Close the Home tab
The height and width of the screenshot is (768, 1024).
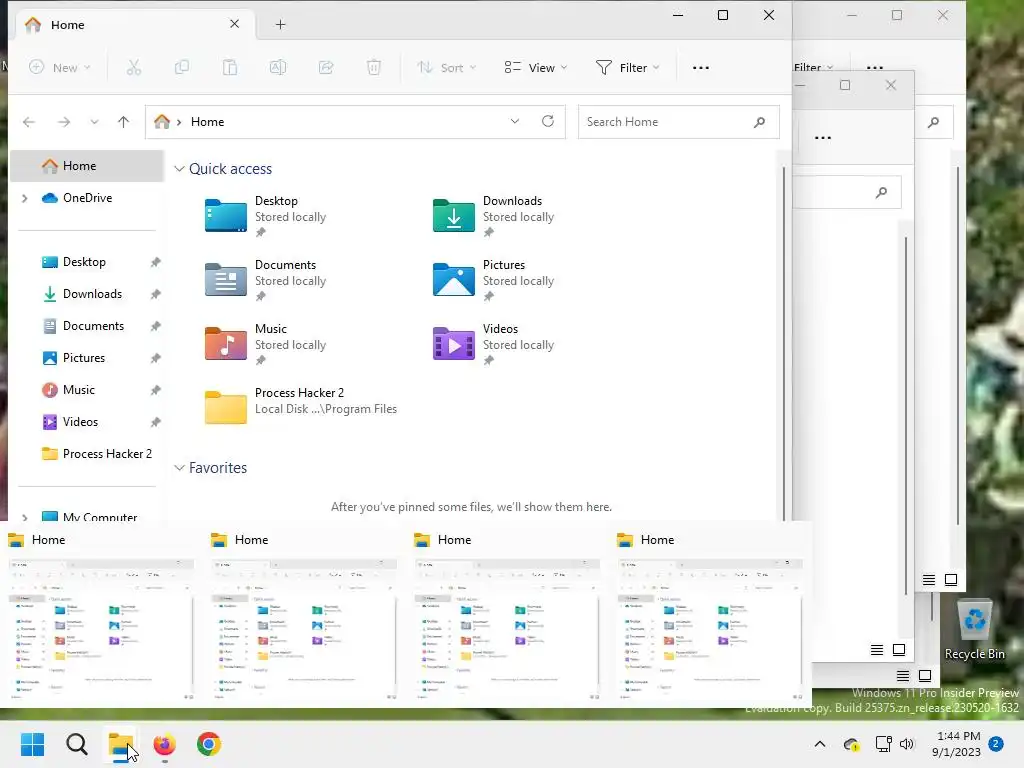pos(234,24)
